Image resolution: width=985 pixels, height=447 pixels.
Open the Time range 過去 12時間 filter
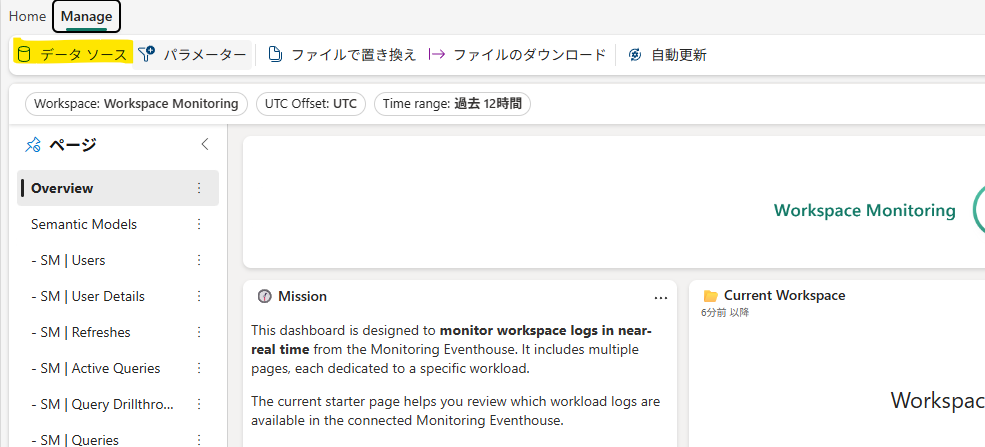[452, 104]
